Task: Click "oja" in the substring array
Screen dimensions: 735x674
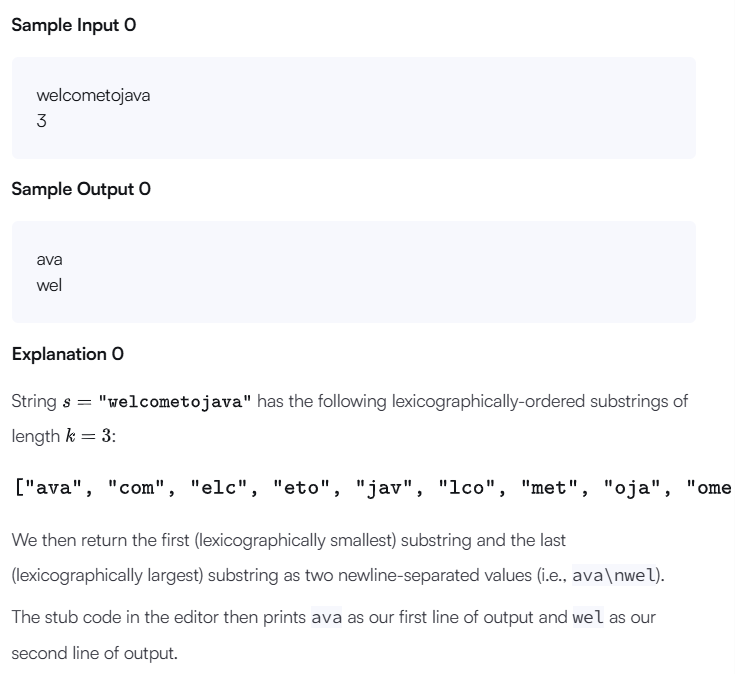Action: pos(631,488)
